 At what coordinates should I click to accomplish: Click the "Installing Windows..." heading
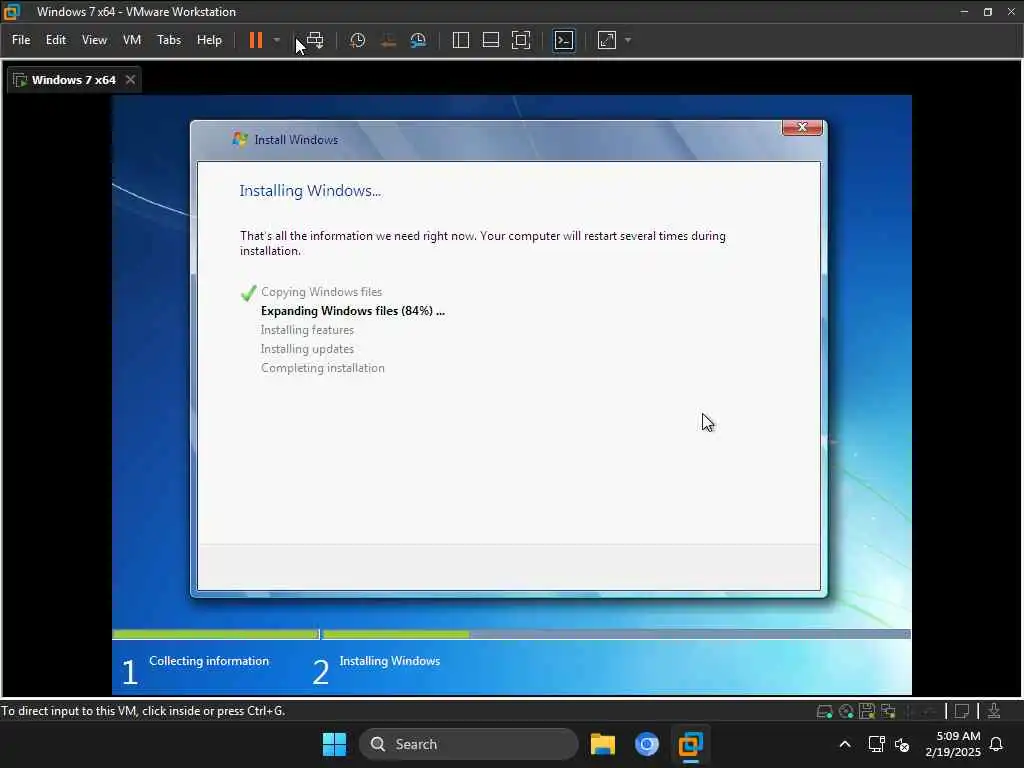click(310, 191)
